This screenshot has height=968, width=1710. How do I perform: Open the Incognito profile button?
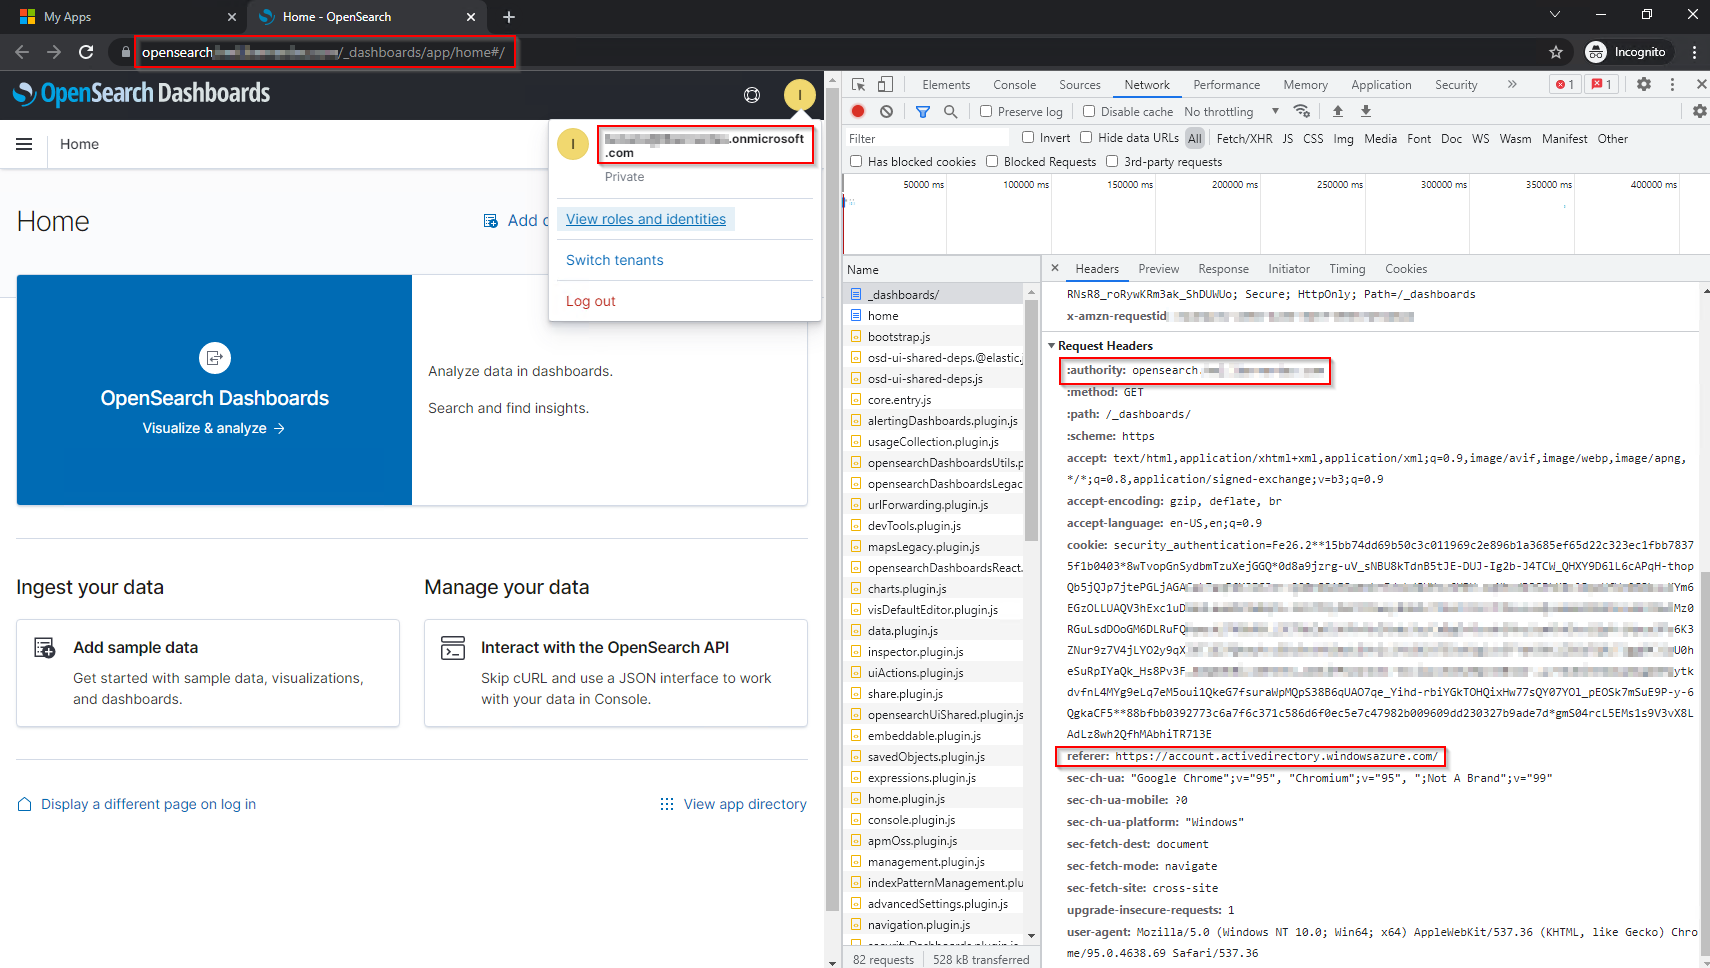1626,52
